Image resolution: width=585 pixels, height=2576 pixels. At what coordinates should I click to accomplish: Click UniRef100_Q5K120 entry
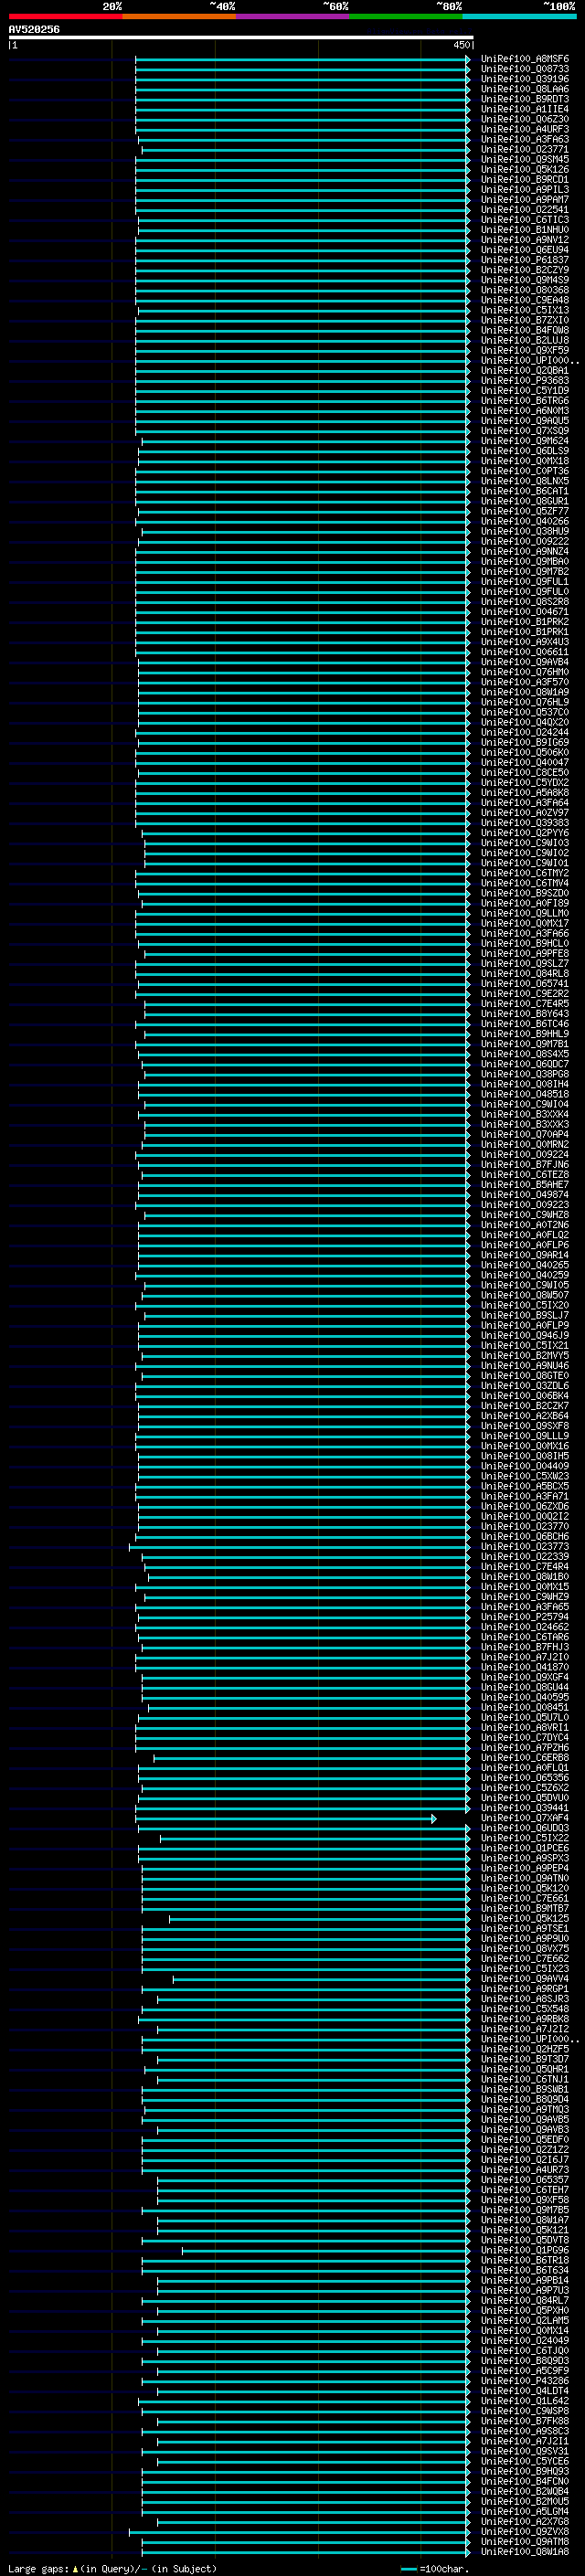[524, 1888]
